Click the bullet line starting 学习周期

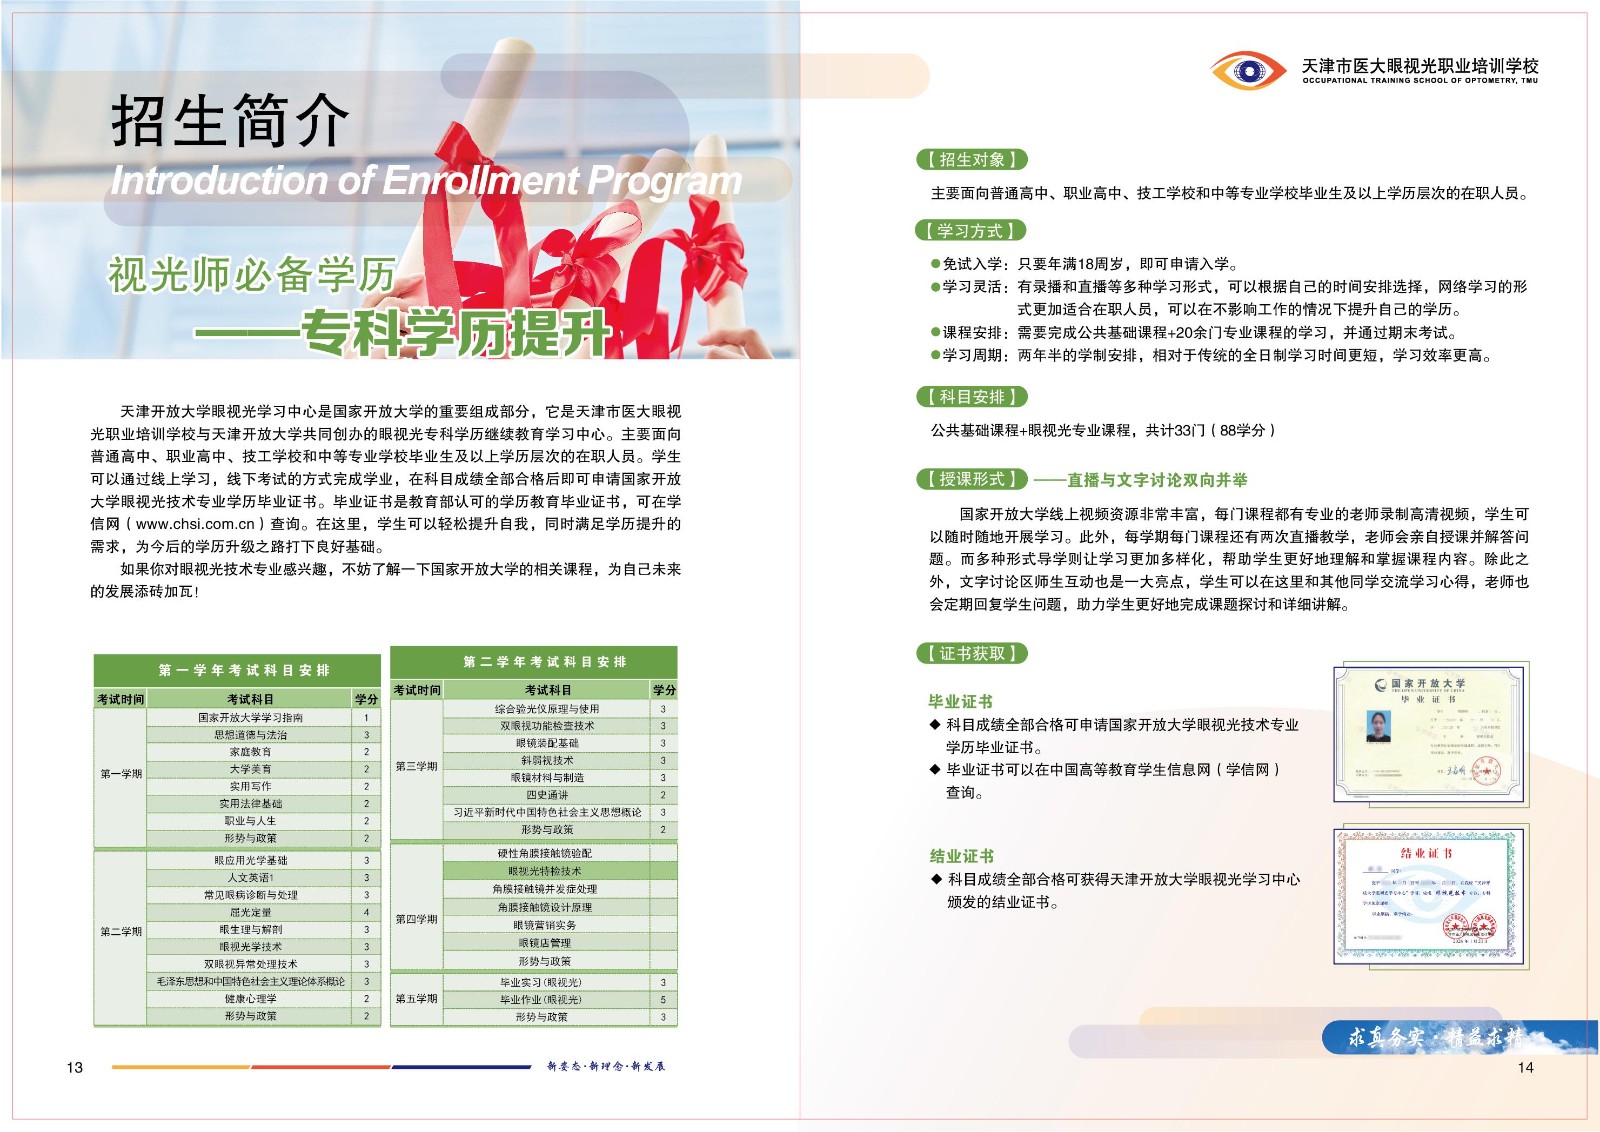point(1211,356)
